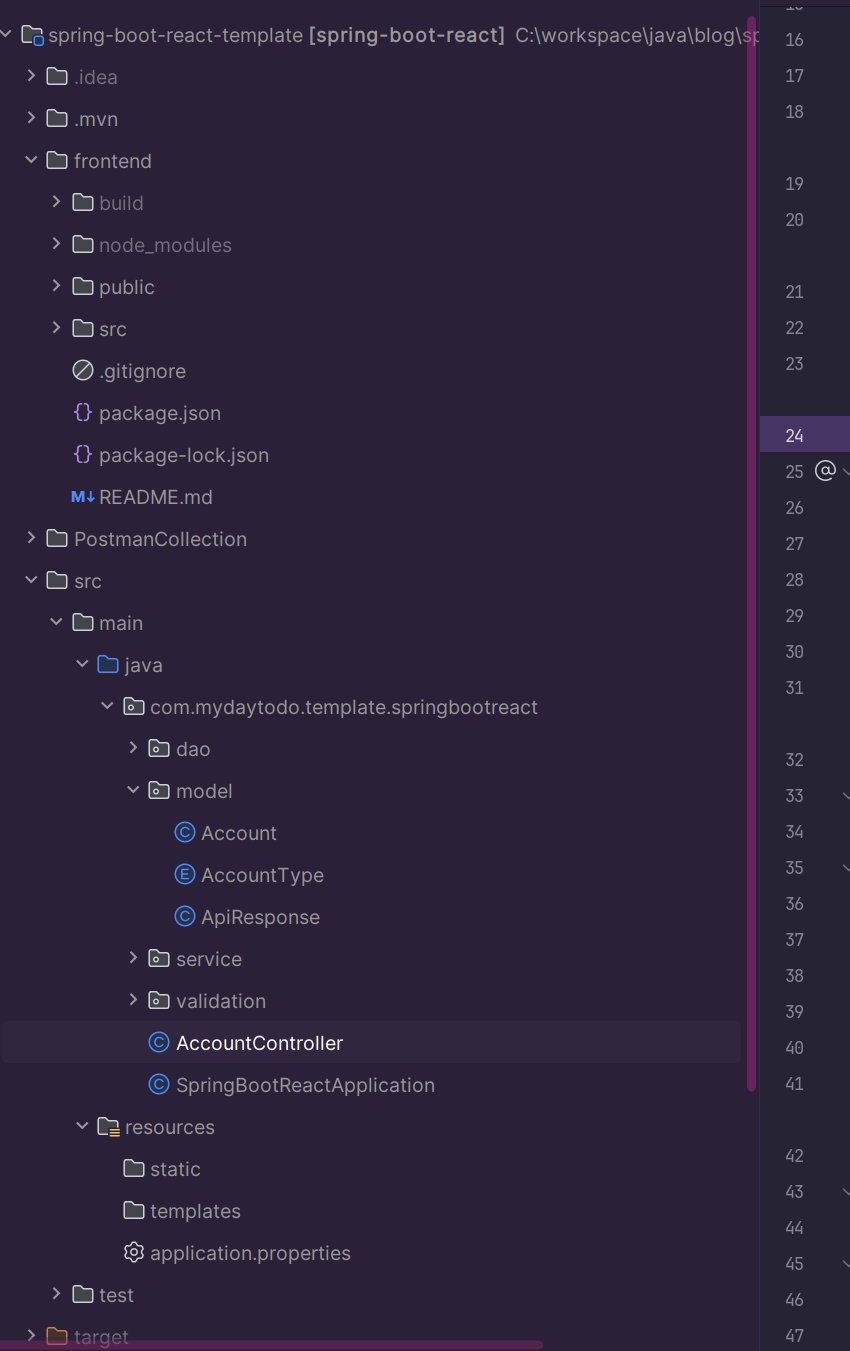The height and width of the screenshot is (1351, 850).
Task: Expand the node_modules folder
Action: click(x=56, y=244)
